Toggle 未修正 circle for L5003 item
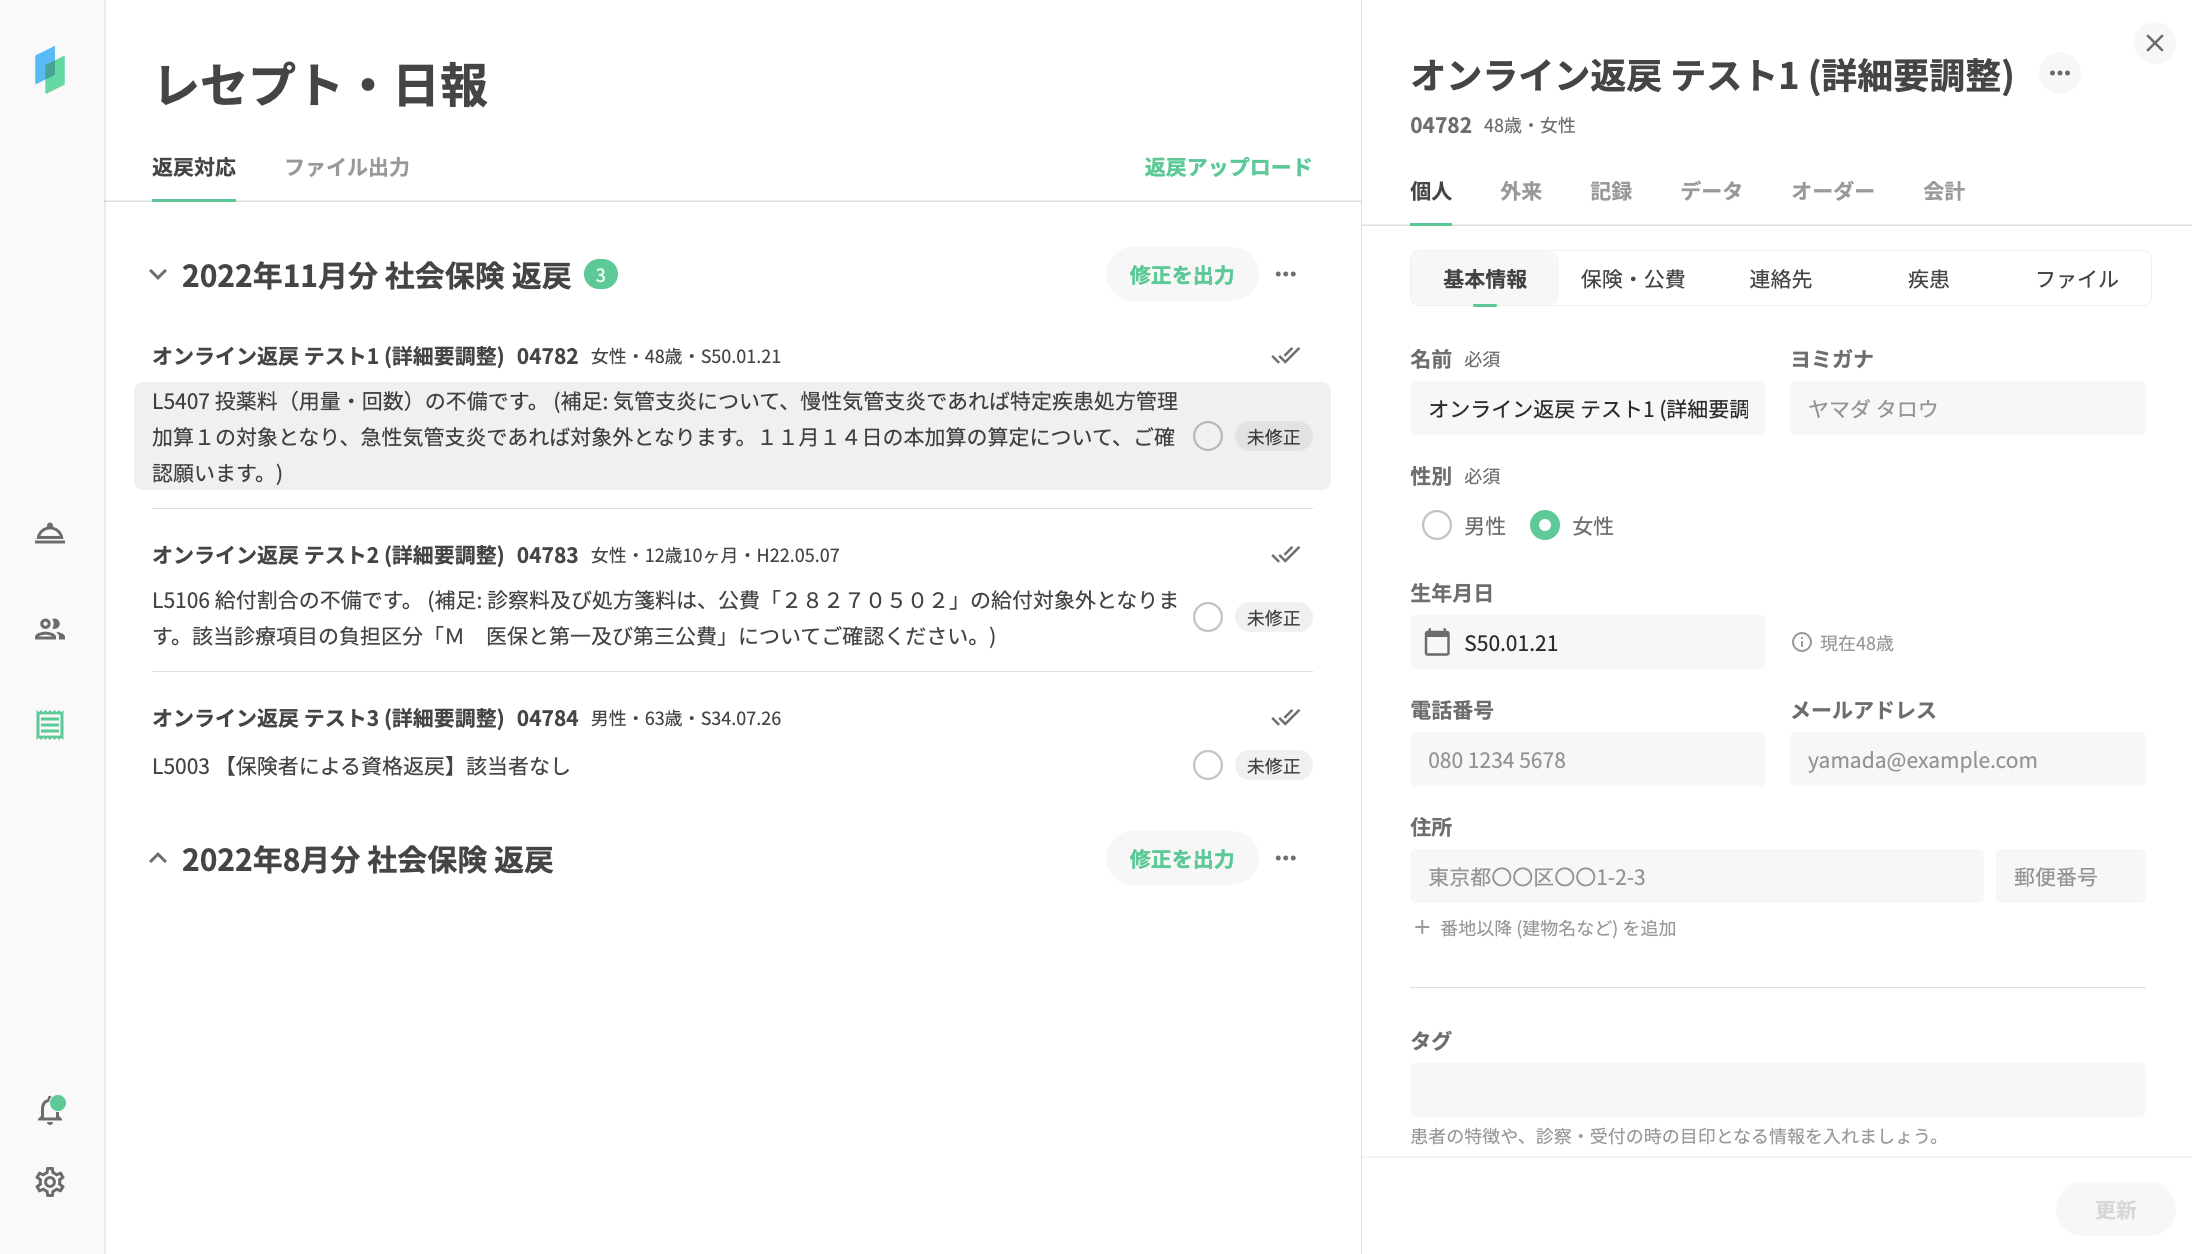The image size is (2192, 1254). pyautogui.click(x=1207, y=766)
